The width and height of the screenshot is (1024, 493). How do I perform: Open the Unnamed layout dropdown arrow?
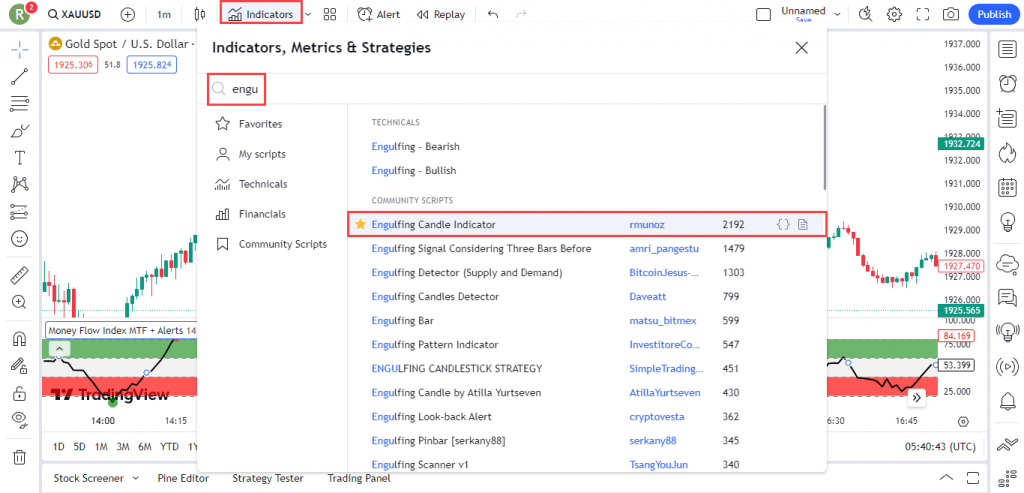point(837,14)
